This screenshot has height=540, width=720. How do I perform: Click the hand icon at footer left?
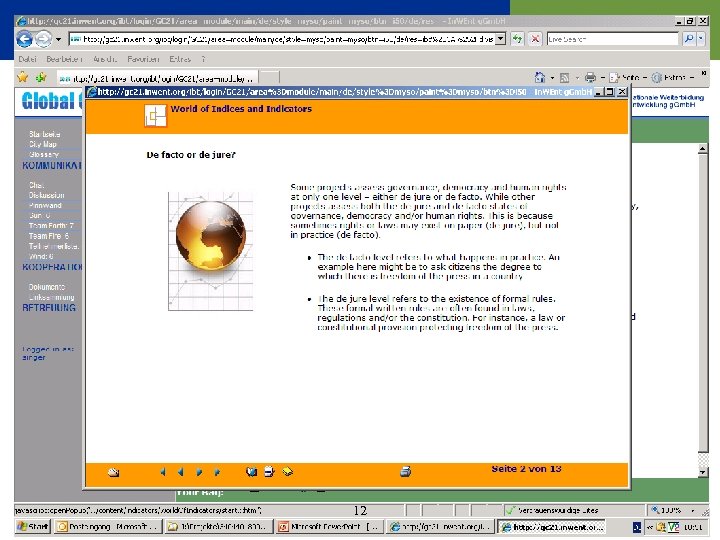click(x=113, y=472)
